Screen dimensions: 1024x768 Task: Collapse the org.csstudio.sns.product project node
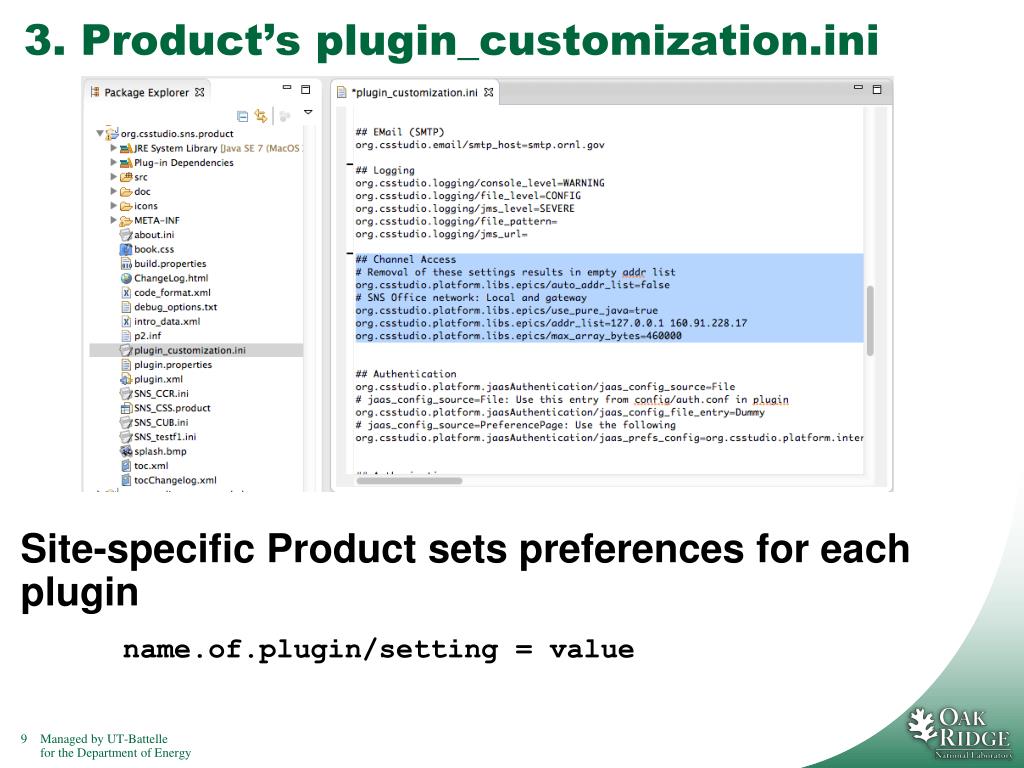click(100, 133)
